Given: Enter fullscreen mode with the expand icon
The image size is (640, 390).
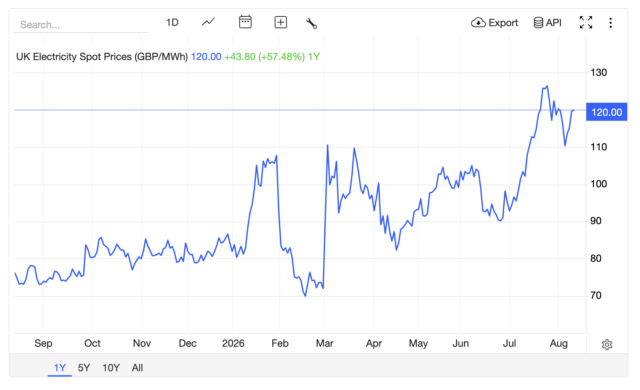Looking at the screenshot, I should click(586, 22).
